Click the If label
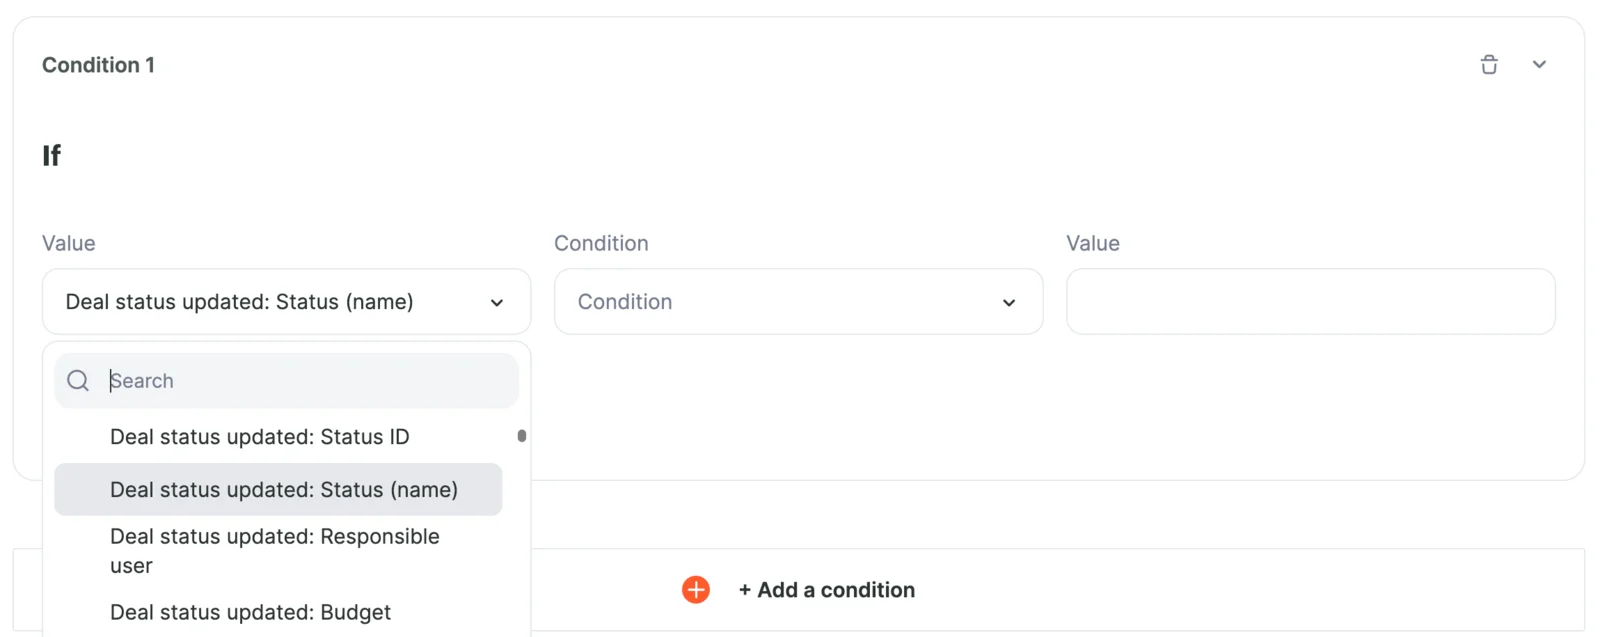The height and width of the screenshot is (637, 1600). point(51,155)
